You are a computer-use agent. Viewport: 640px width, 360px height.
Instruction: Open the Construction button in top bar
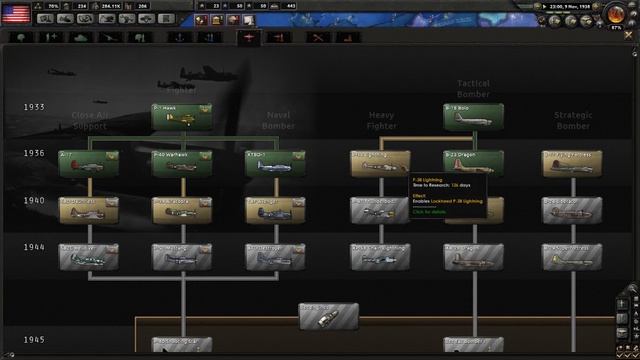coord(107,19)
